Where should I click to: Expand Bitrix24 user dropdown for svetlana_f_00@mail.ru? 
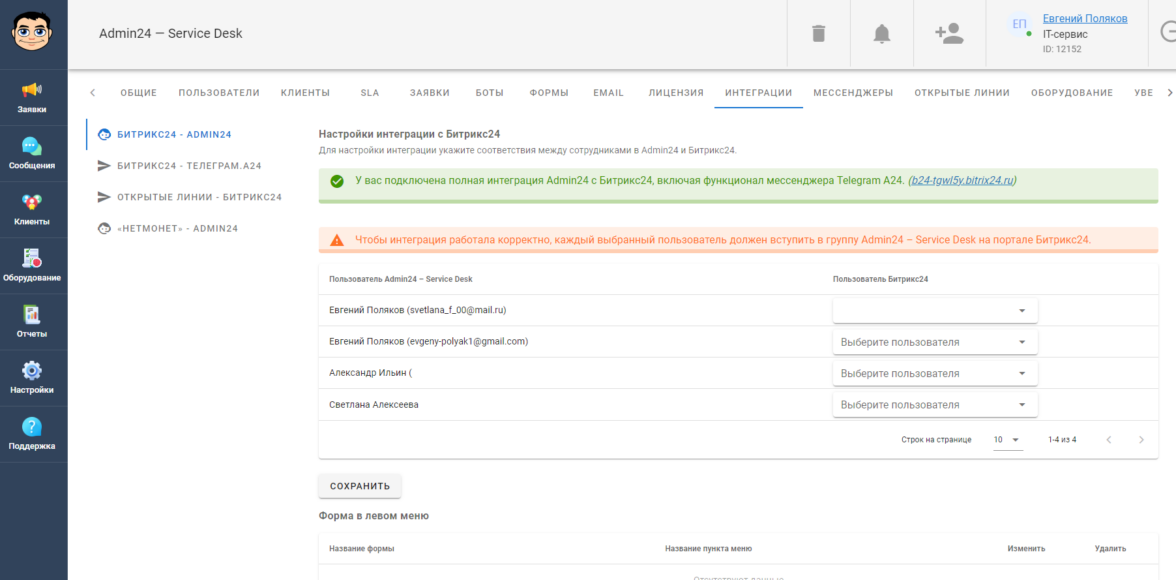pyautogui.click(x=934, y=311)
